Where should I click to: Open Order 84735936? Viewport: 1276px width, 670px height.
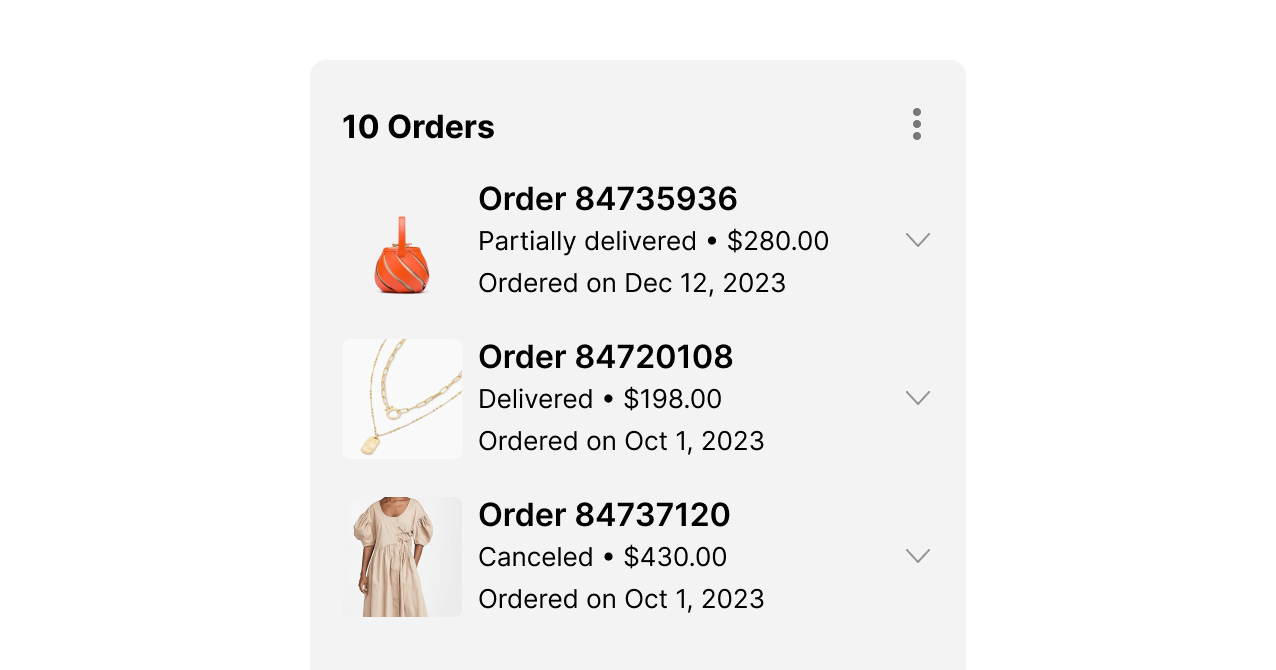607,199
